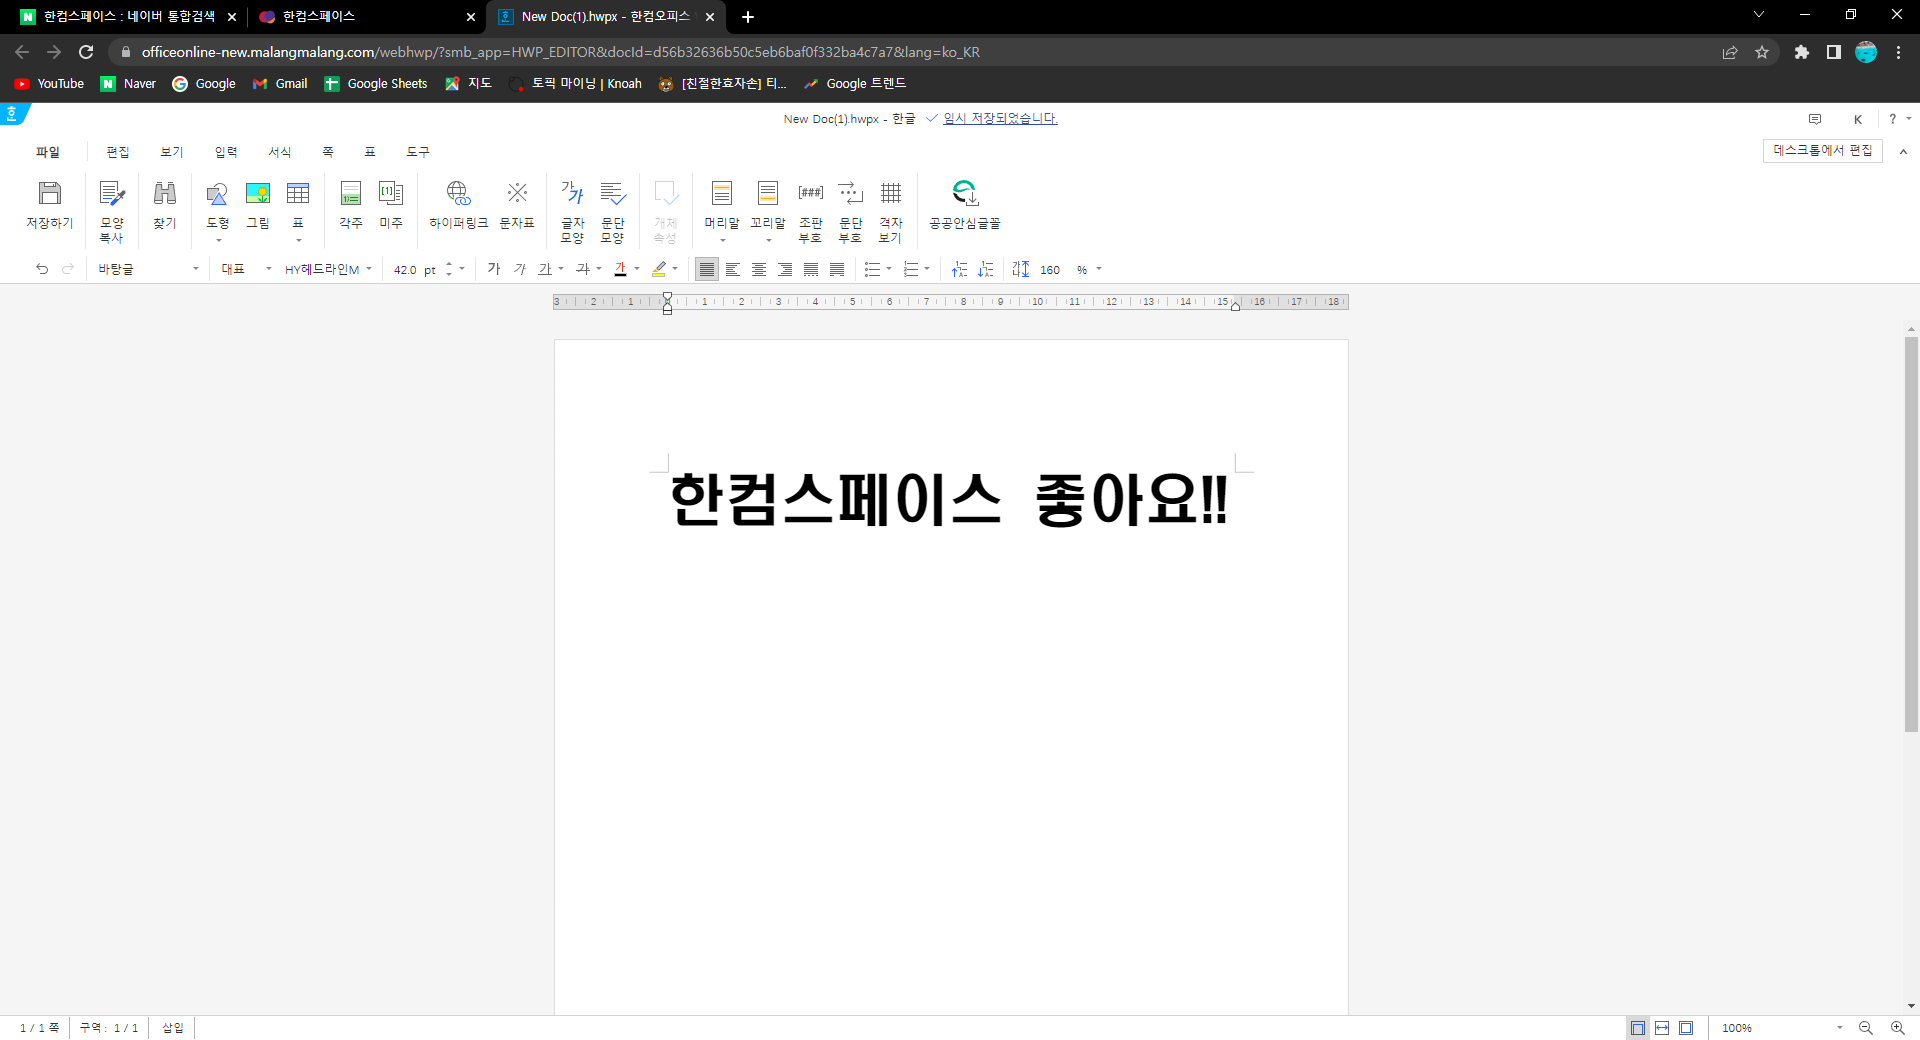Apply strikethrough to text
The width and height of the screenshot is (1920, 1040).
[583, 269]
